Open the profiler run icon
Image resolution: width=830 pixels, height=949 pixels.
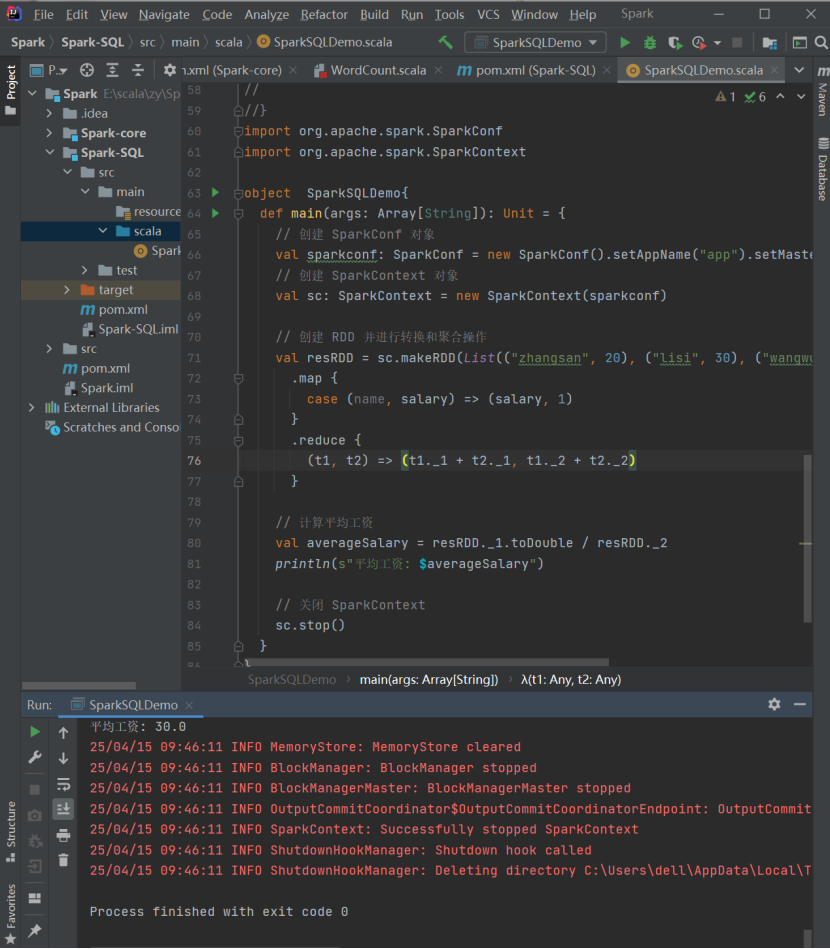[699, 42]
